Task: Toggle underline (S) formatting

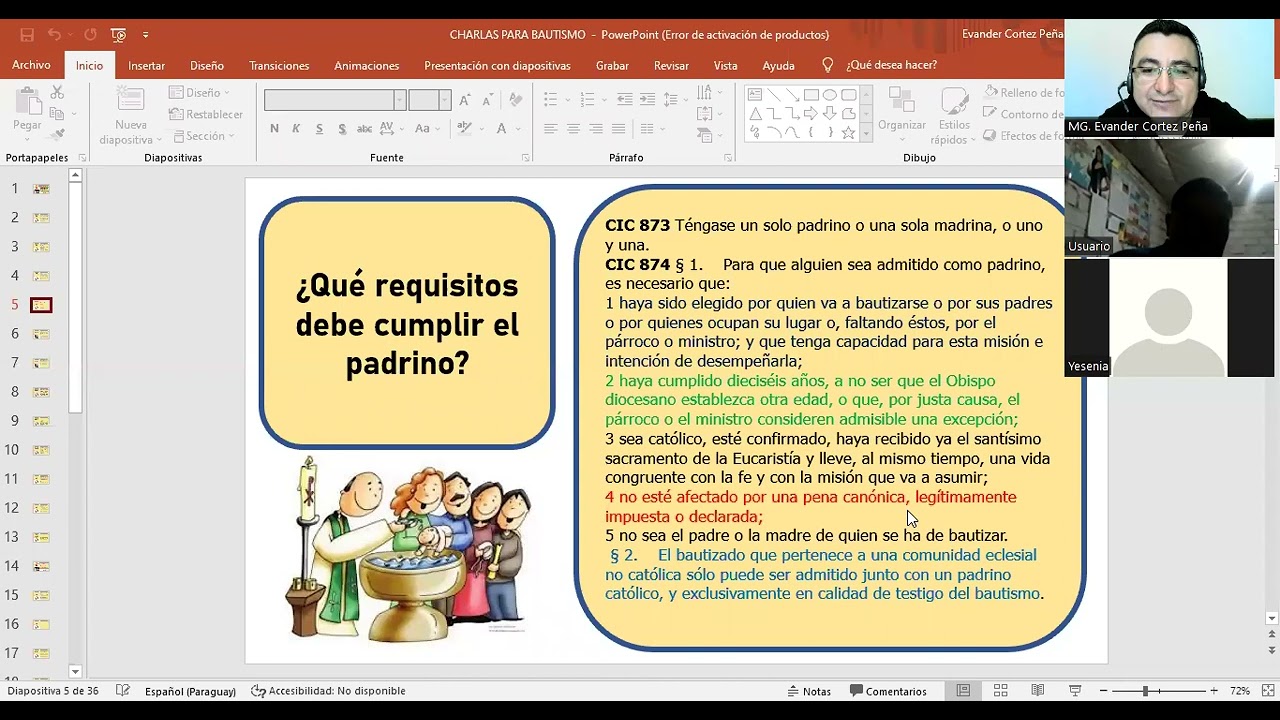Action: point(319,129)
